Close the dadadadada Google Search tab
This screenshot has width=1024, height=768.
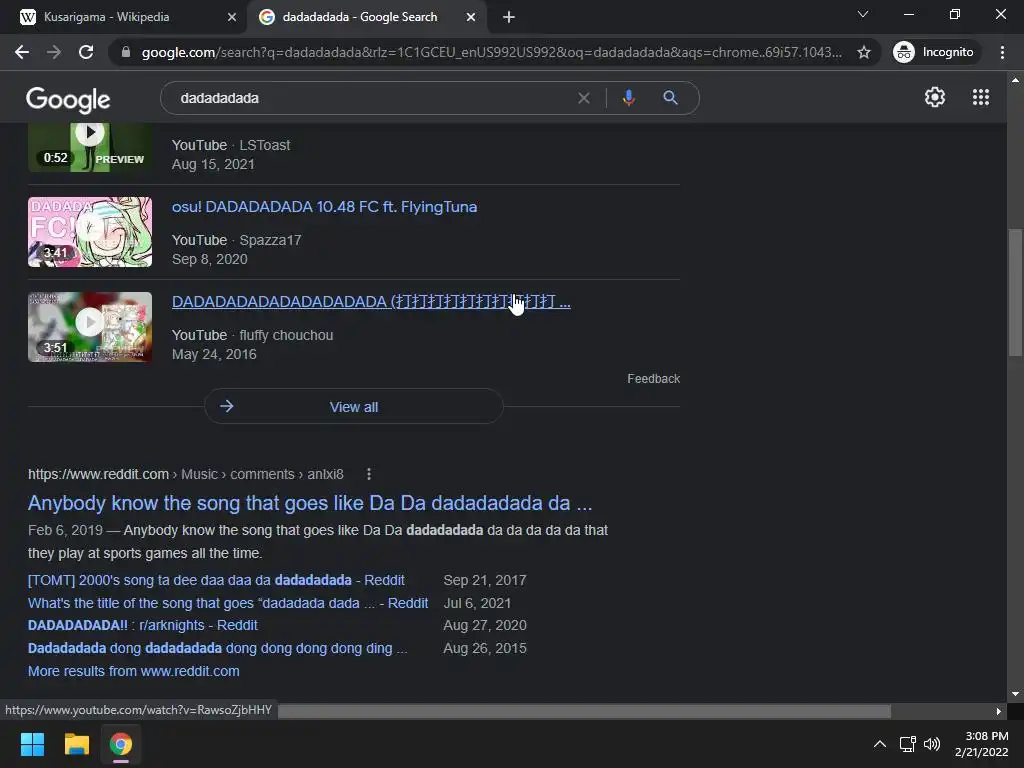click(x=471, y=17)
